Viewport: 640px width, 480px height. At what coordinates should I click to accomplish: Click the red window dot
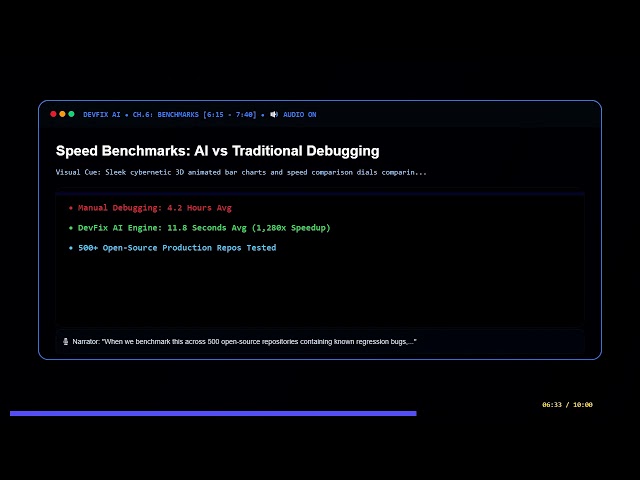pyautogui.click(x=53, y=114)
